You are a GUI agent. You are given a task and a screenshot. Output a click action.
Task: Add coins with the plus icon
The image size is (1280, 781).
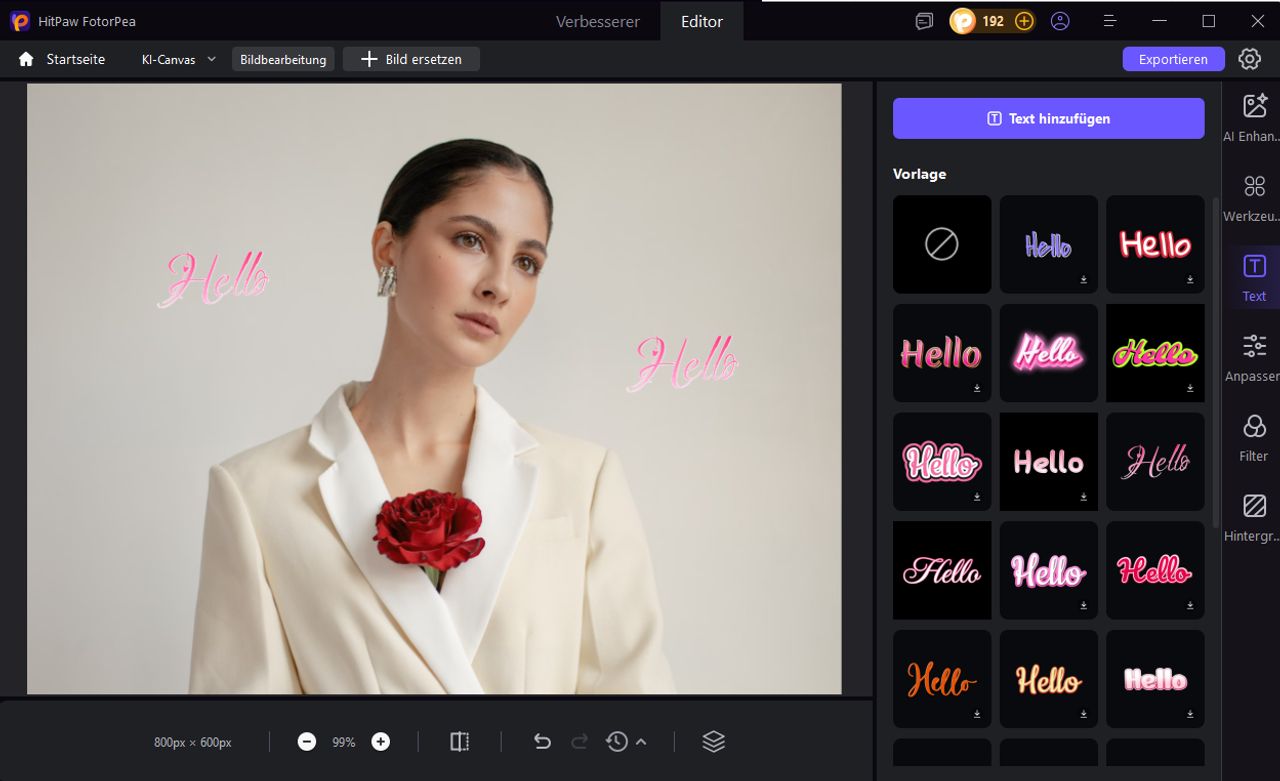(1024, 21)
